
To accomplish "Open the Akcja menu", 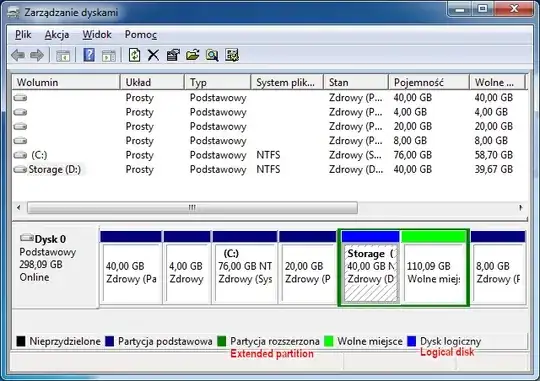I will tap(57, 34).
